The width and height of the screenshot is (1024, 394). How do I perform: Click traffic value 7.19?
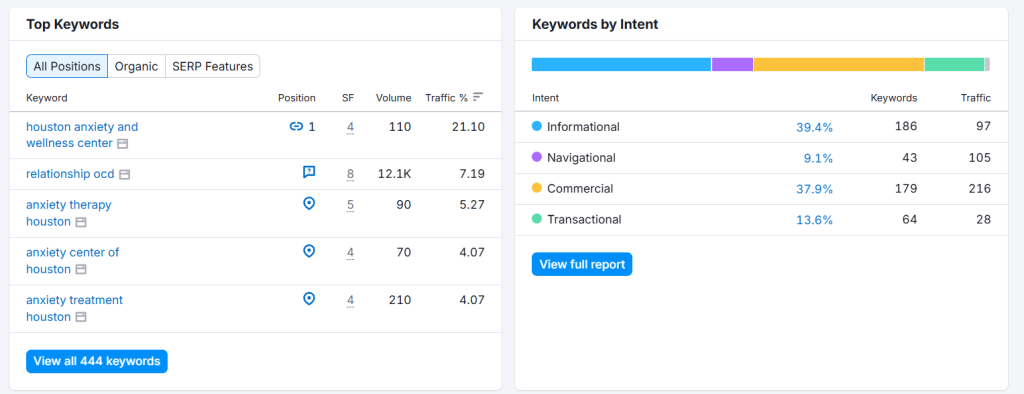pyautogui.click(x=472, y=174)
